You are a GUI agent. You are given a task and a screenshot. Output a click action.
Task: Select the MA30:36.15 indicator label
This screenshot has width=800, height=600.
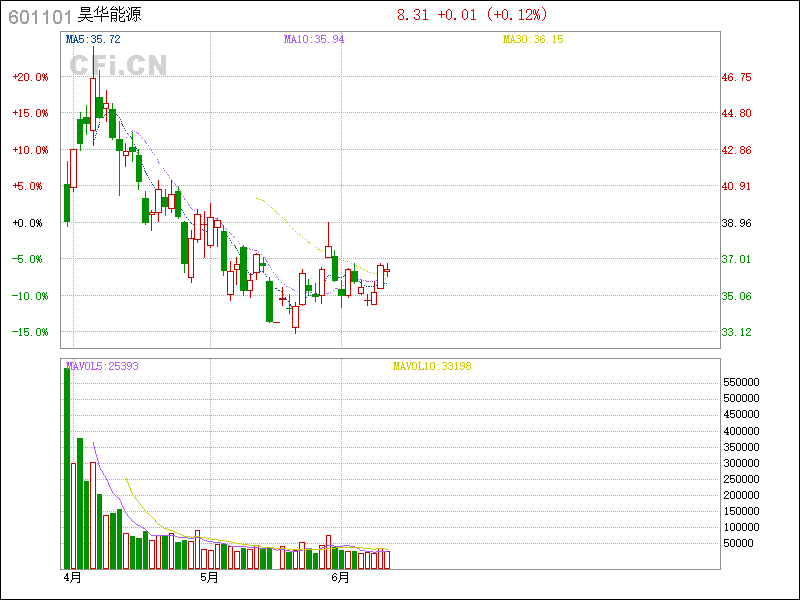533,39
